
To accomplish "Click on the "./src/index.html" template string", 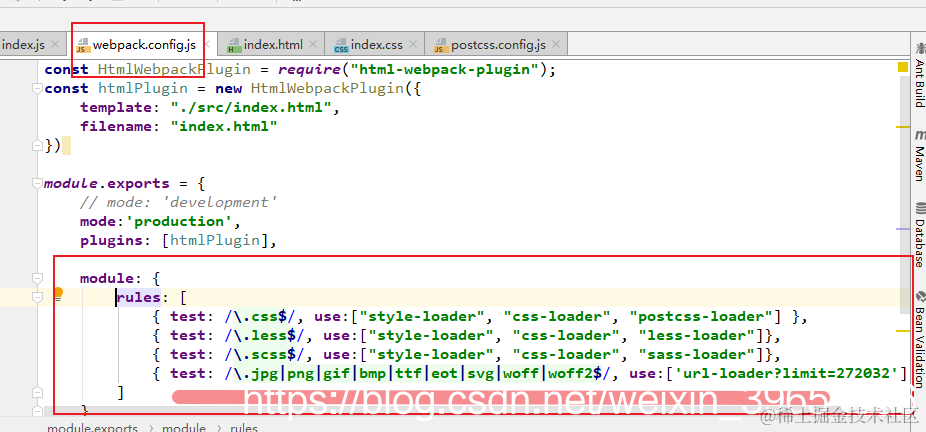I will [x=252, y=107].
